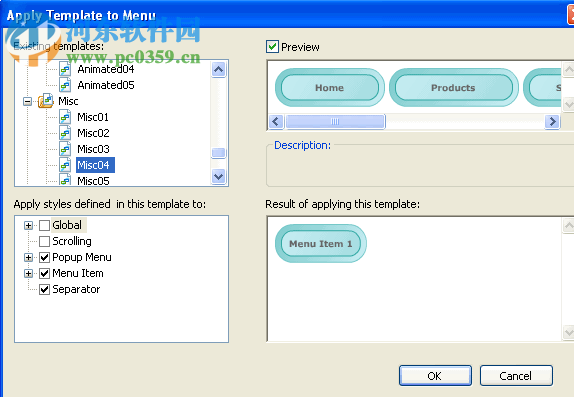Uncheck the Separator checkbox

[44, 289]
